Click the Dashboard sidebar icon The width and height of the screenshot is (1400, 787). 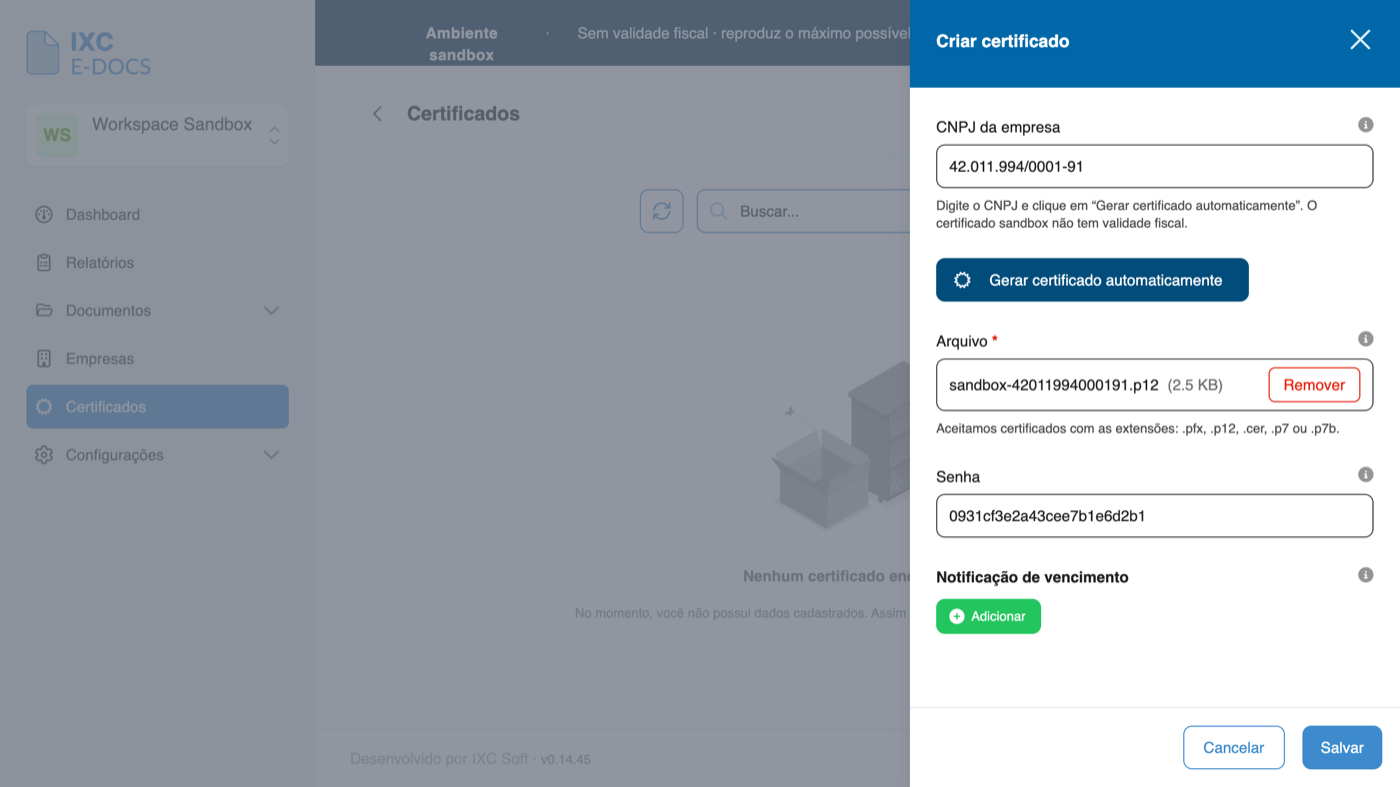coord(44,214)
